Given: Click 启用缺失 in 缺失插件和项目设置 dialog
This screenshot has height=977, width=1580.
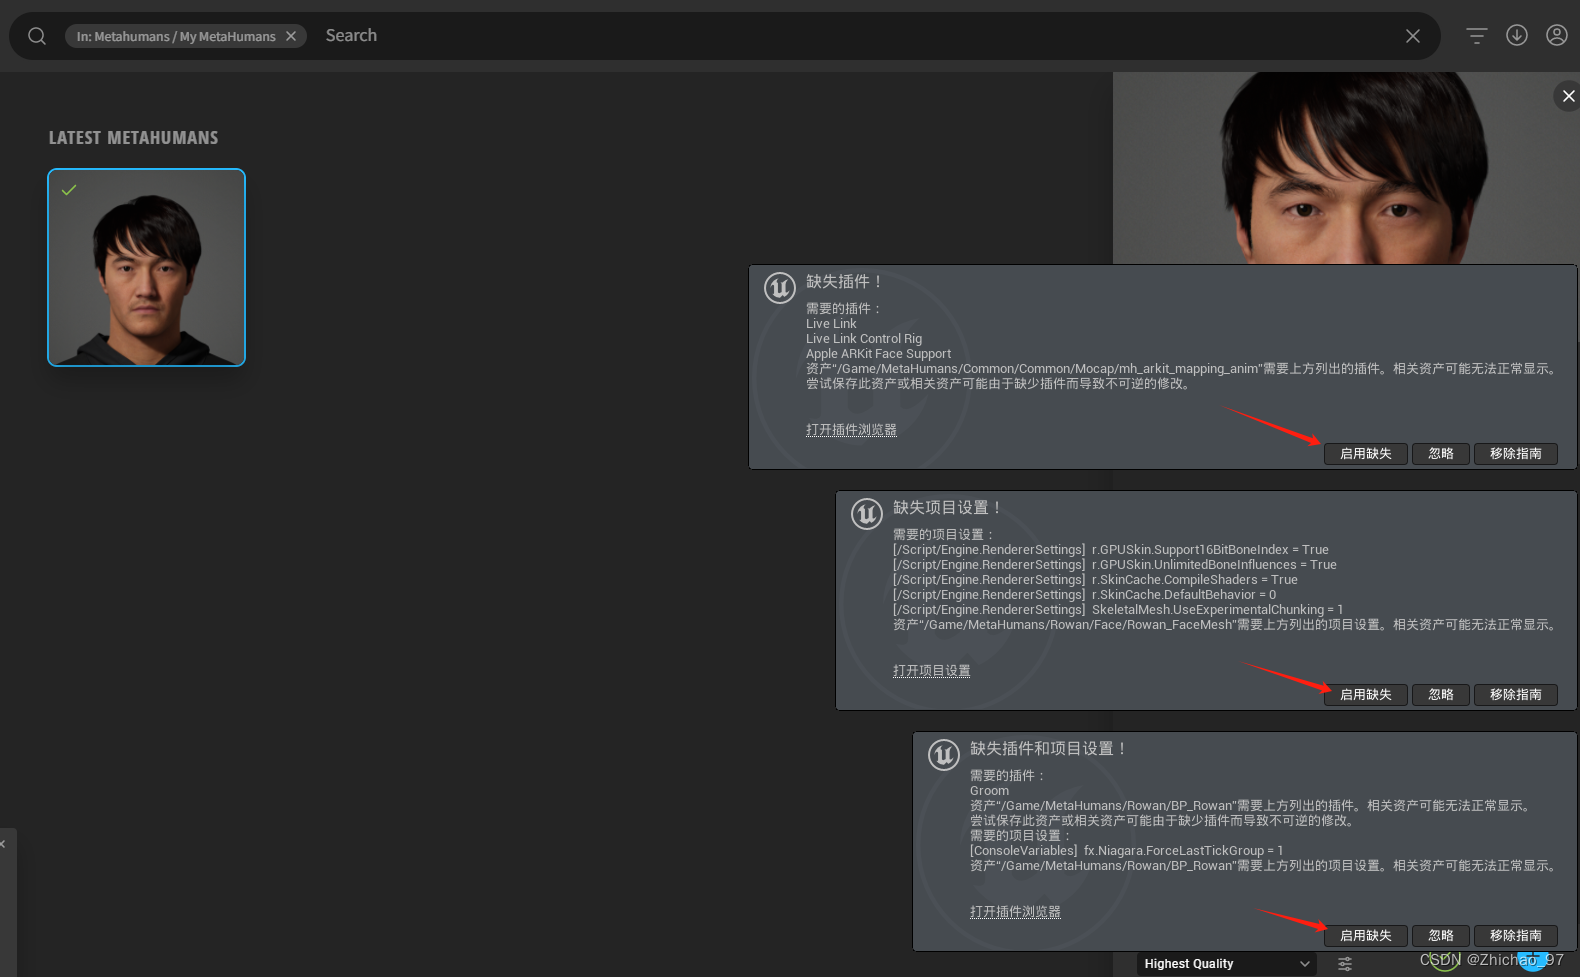Looking at the screenshot, I should [x=1366, y=936].
